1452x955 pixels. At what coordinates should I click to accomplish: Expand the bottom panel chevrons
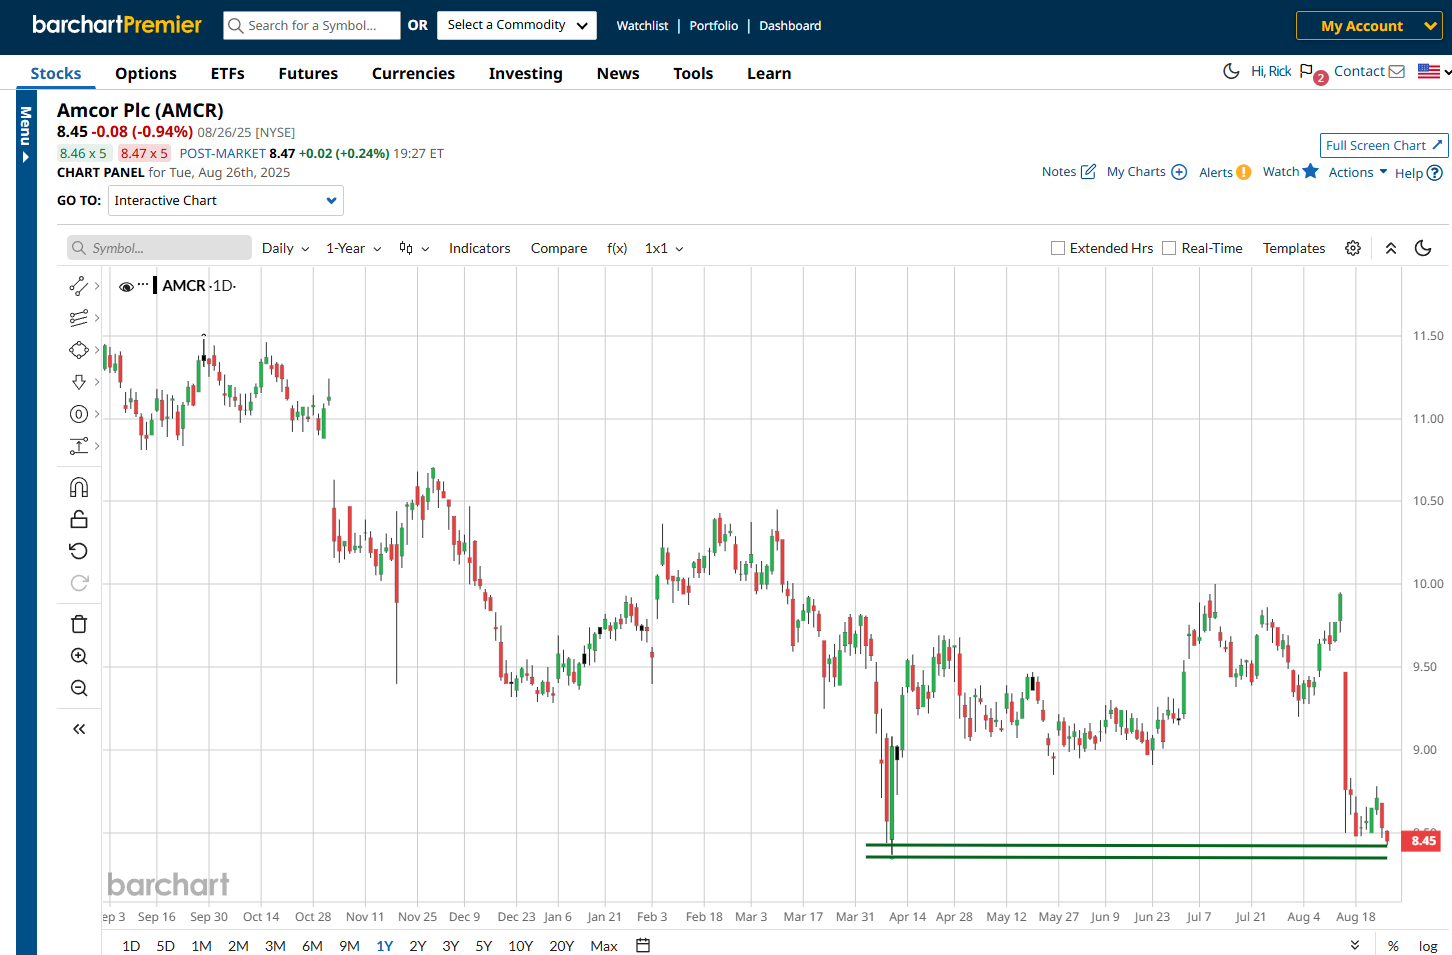1355,945
